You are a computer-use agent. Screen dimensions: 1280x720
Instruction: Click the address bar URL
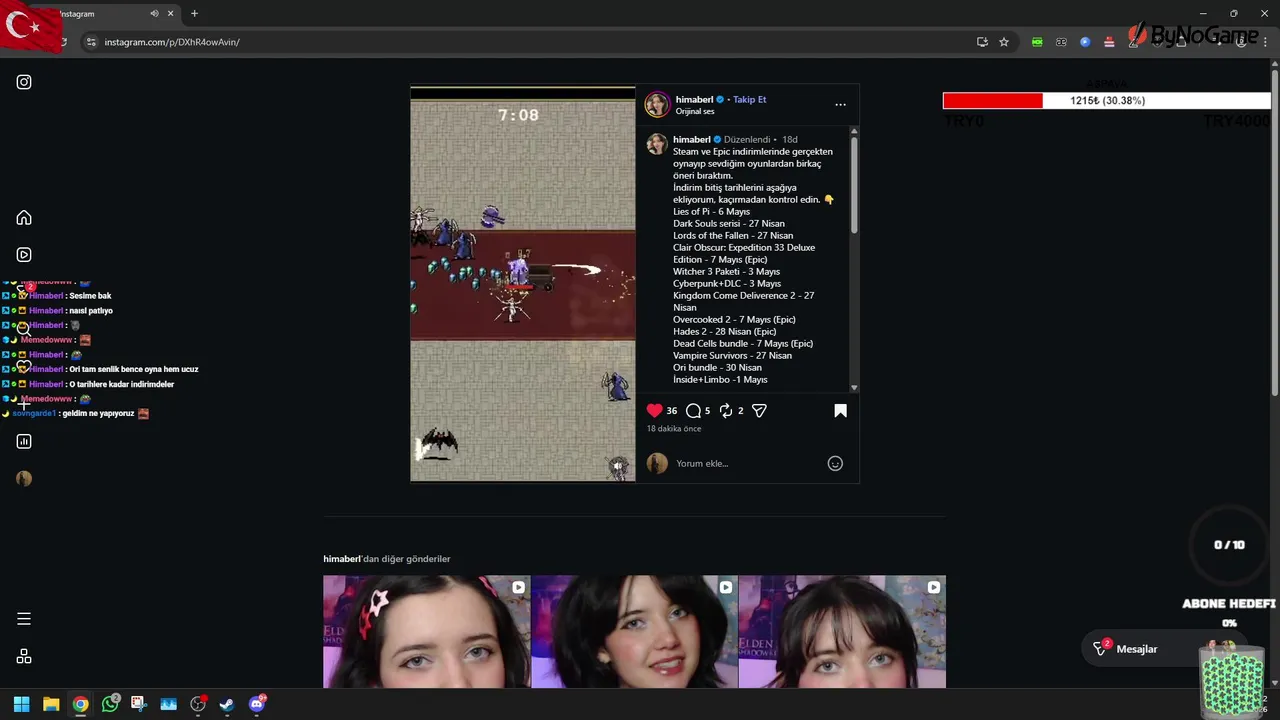[172, 42]
